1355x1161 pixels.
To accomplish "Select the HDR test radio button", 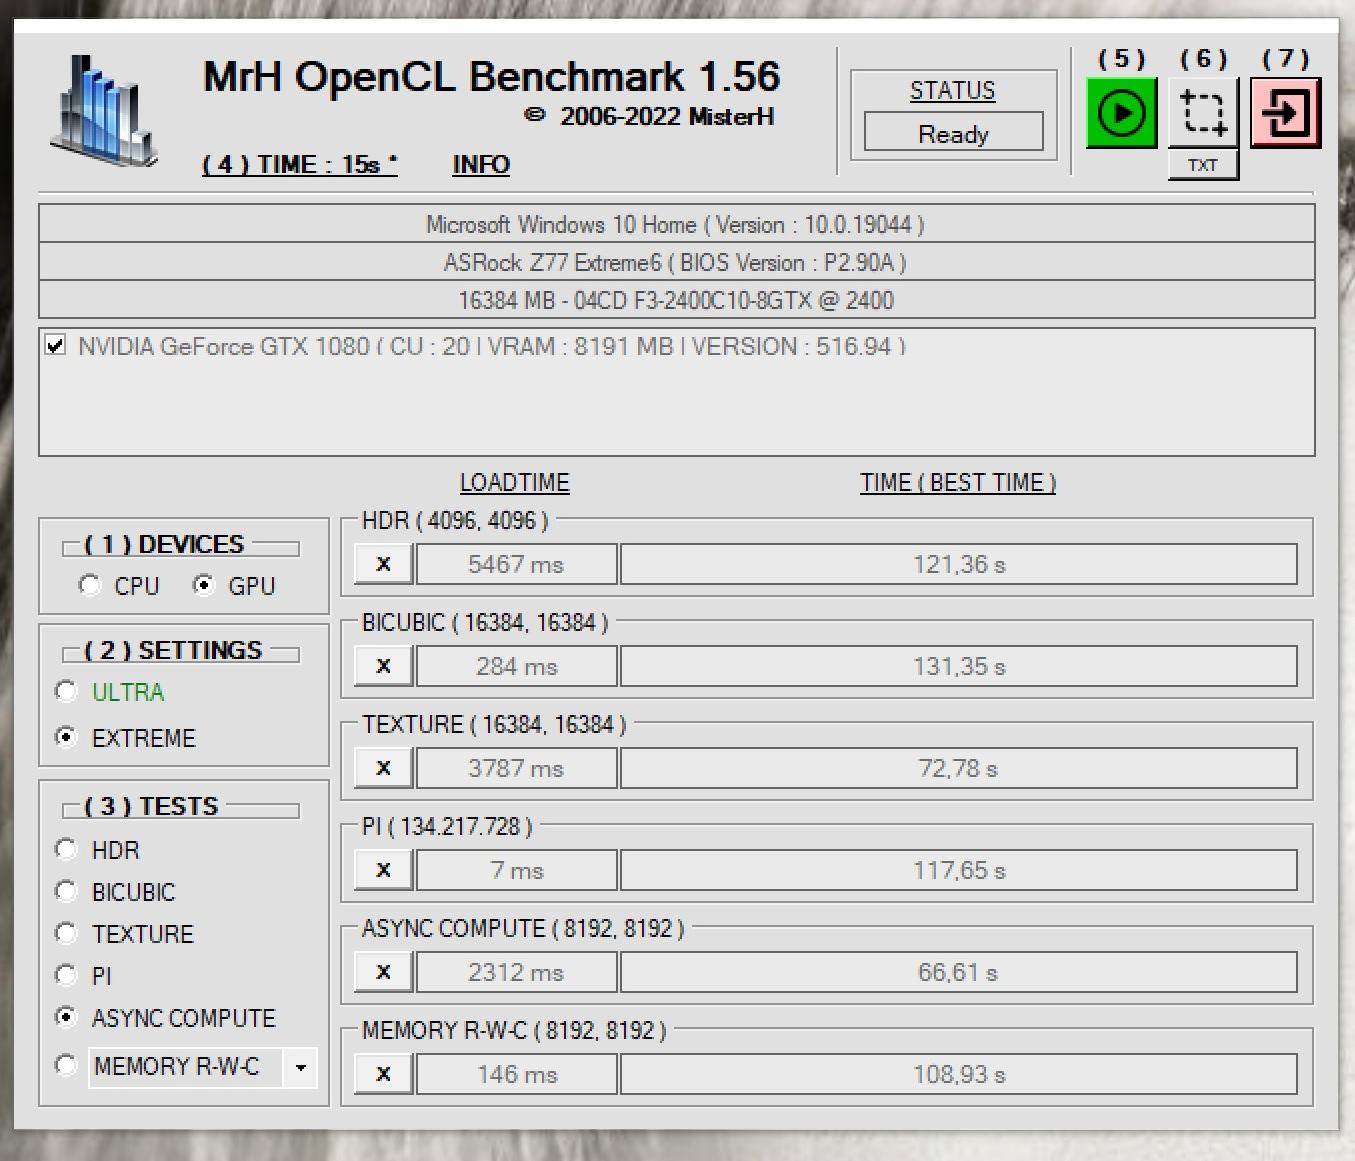I will point(66,849).
